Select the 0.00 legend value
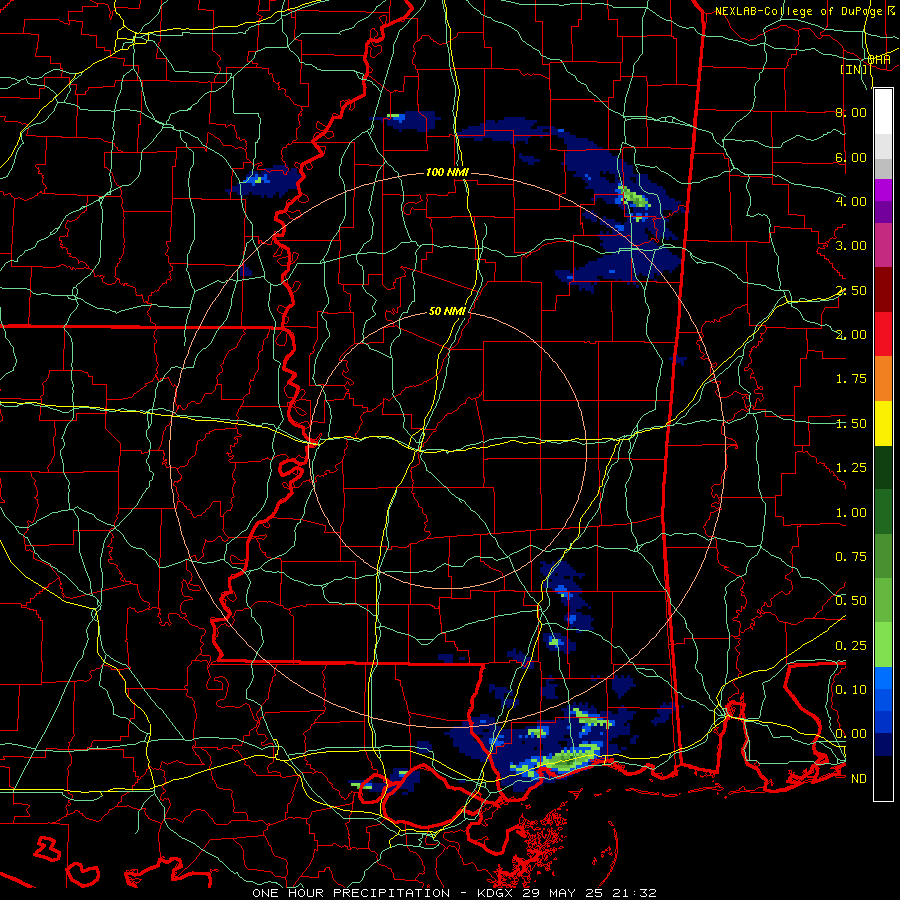The height and width of the screenshot is (900, 900). (x=851, y=734)
